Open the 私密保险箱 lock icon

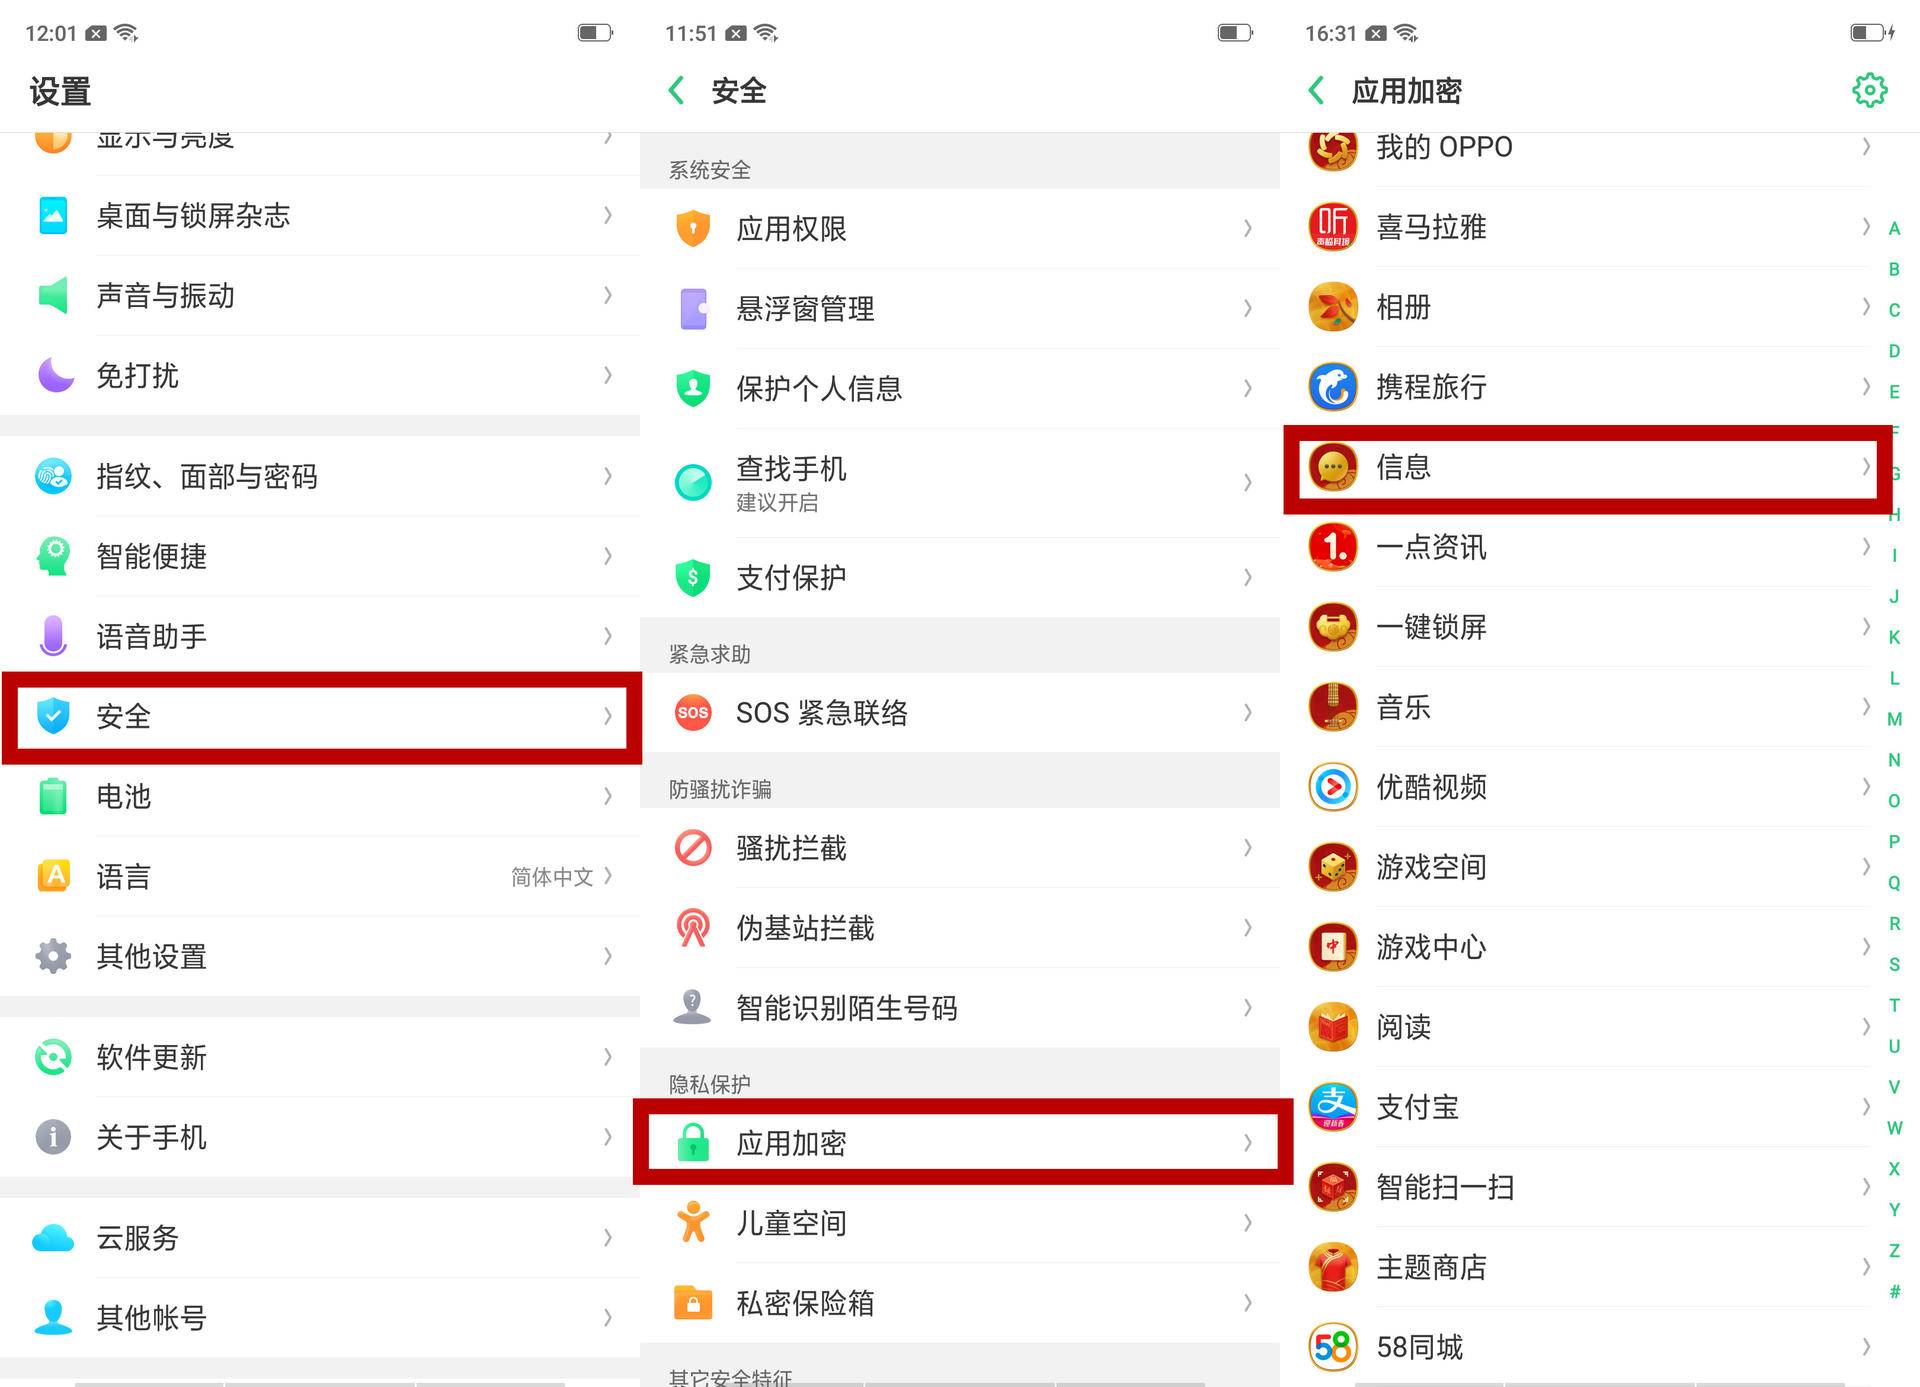pos(692,1303)
